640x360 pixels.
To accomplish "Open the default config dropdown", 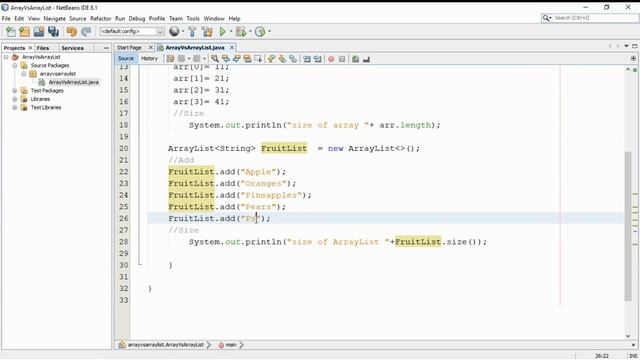I will [x=132, y=31].
